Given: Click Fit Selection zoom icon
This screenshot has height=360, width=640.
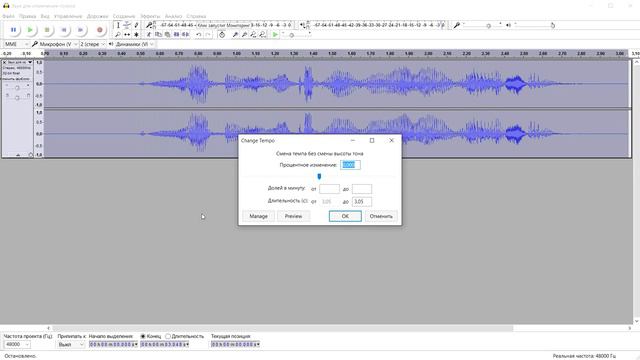Looking at the screenshot, I should coord(253,35).
